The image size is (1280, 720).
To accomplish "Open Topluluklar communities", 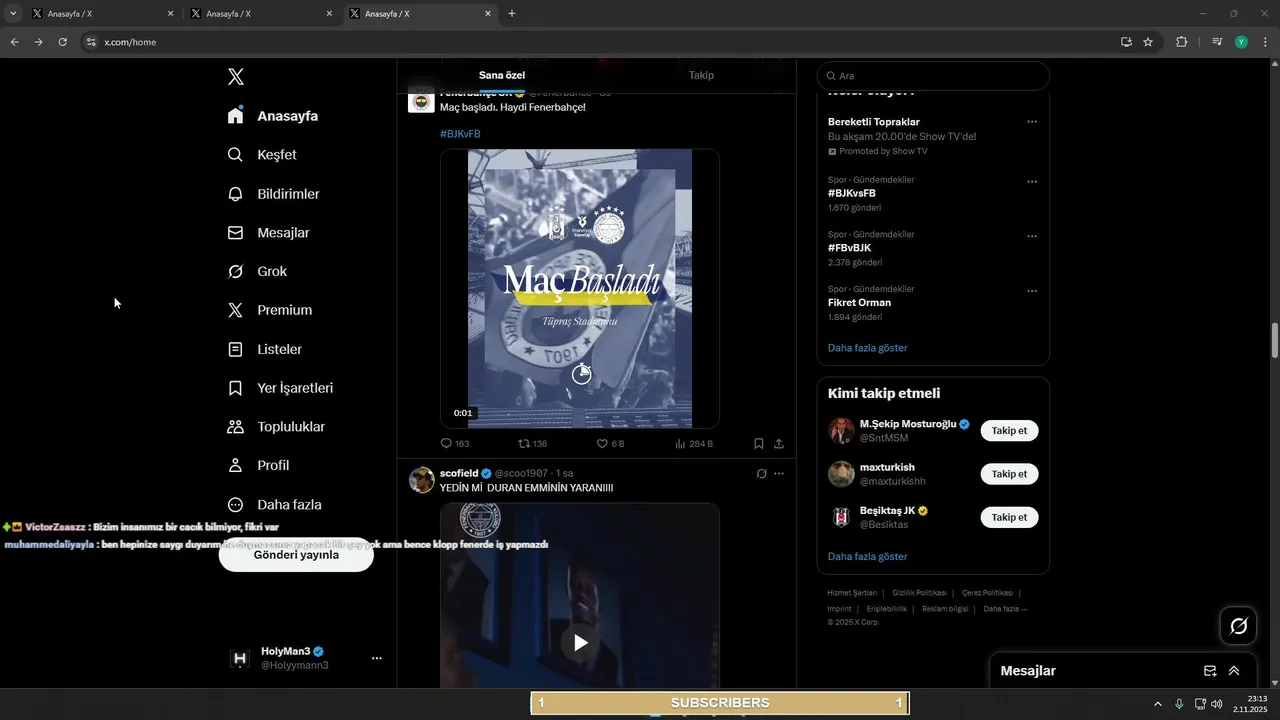I will (277, 427).
